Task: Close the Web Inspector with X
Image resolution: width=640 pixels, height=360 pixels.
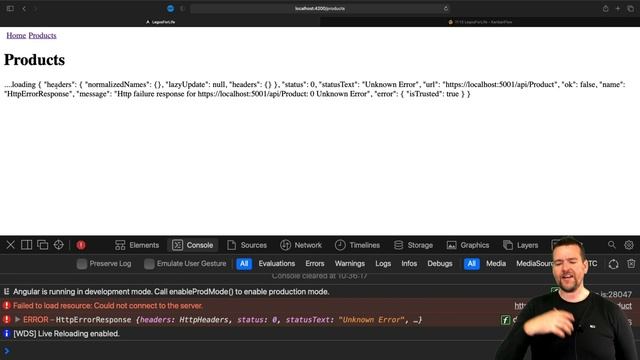Action: click(x=11, y=245)
